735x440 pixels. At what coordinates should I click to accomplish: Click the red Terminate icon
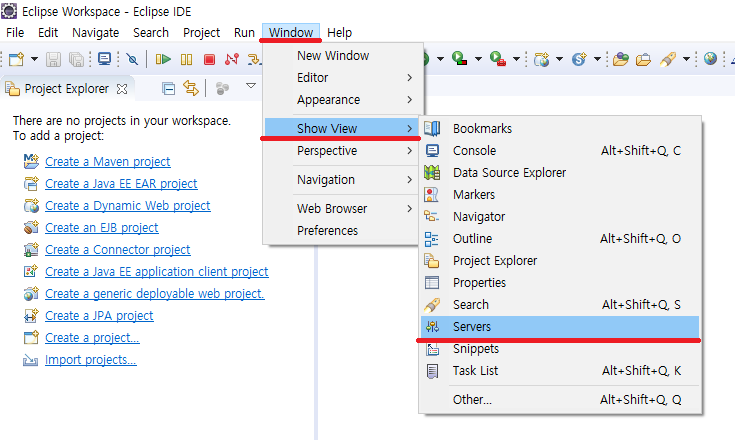(x=210, y=60)
